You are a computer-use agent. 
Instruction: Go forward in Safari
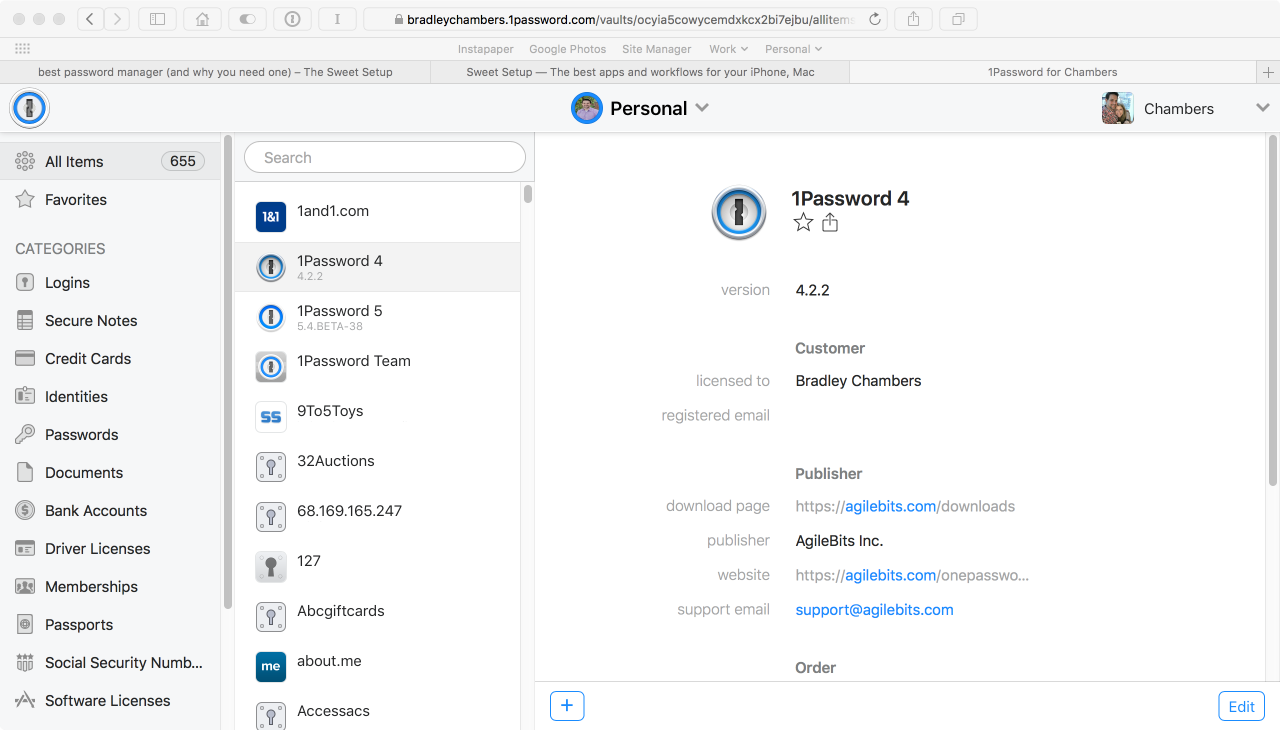point(117,19)
